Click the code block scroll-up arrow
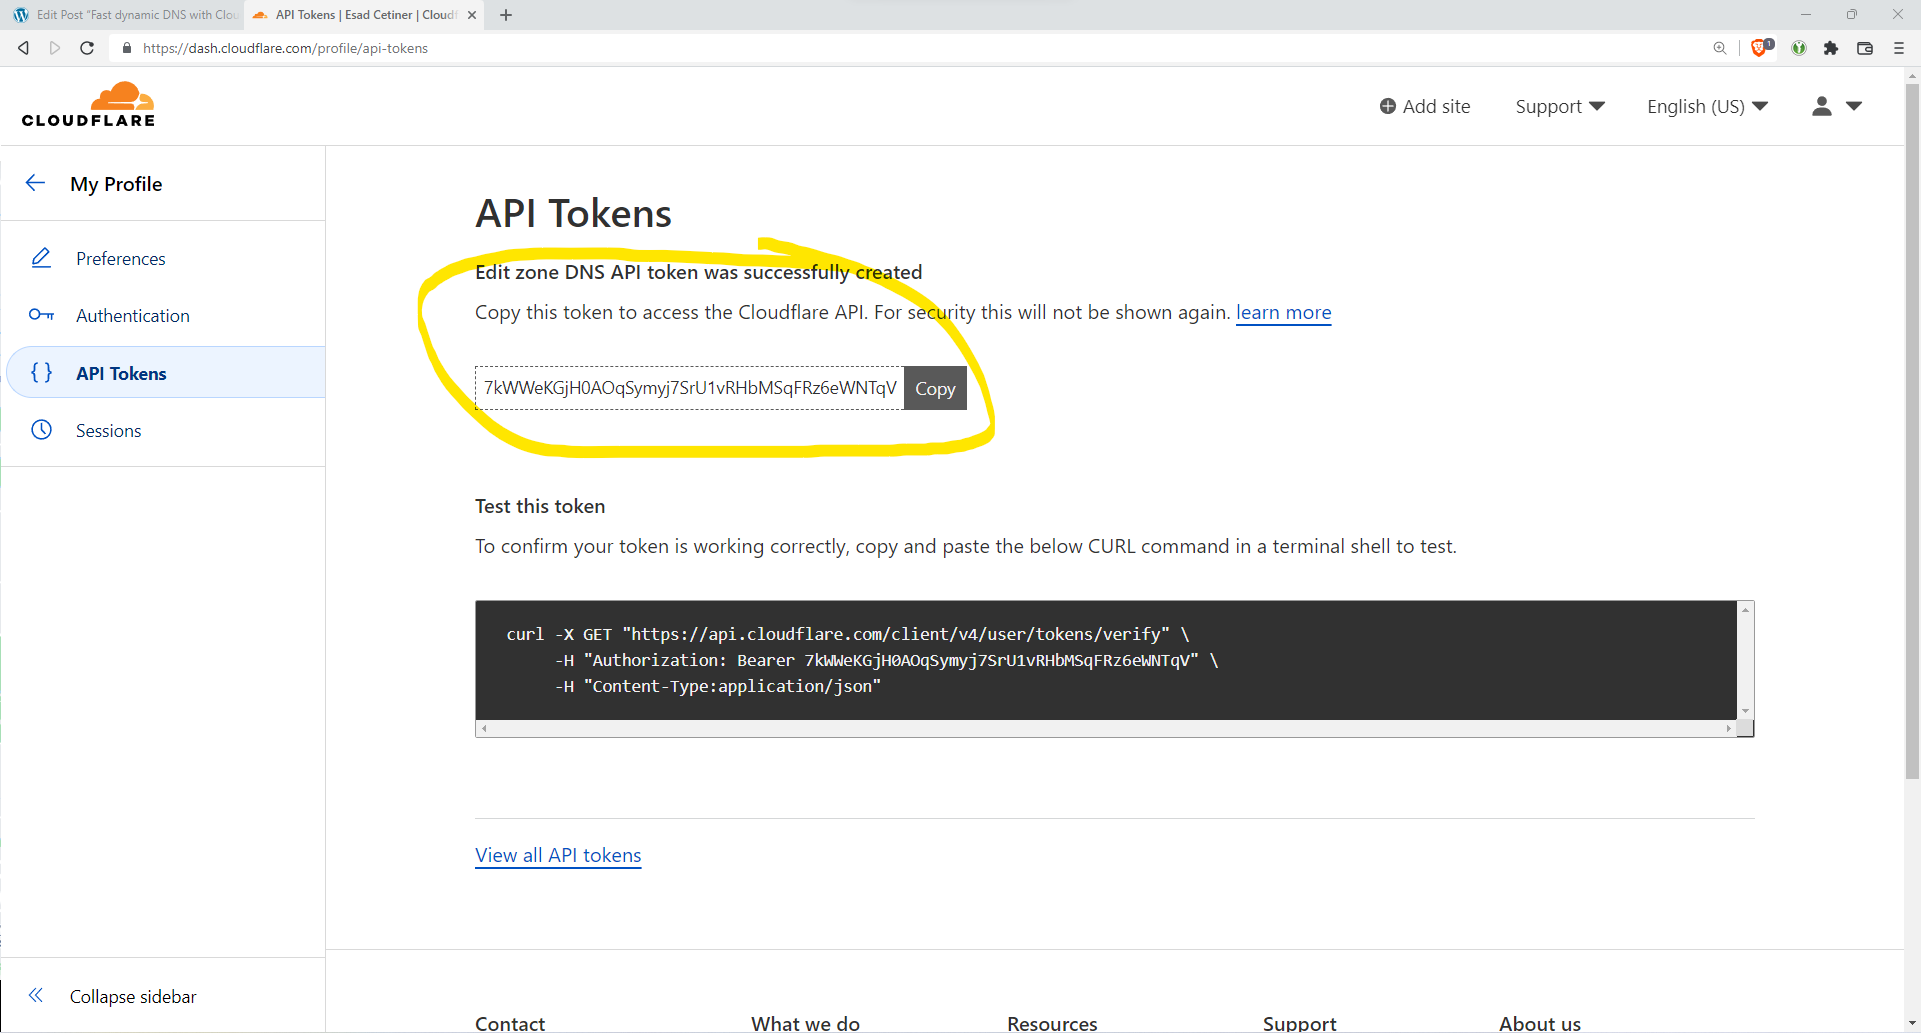This screenshot has height=1033, width=1921. 1745,609
